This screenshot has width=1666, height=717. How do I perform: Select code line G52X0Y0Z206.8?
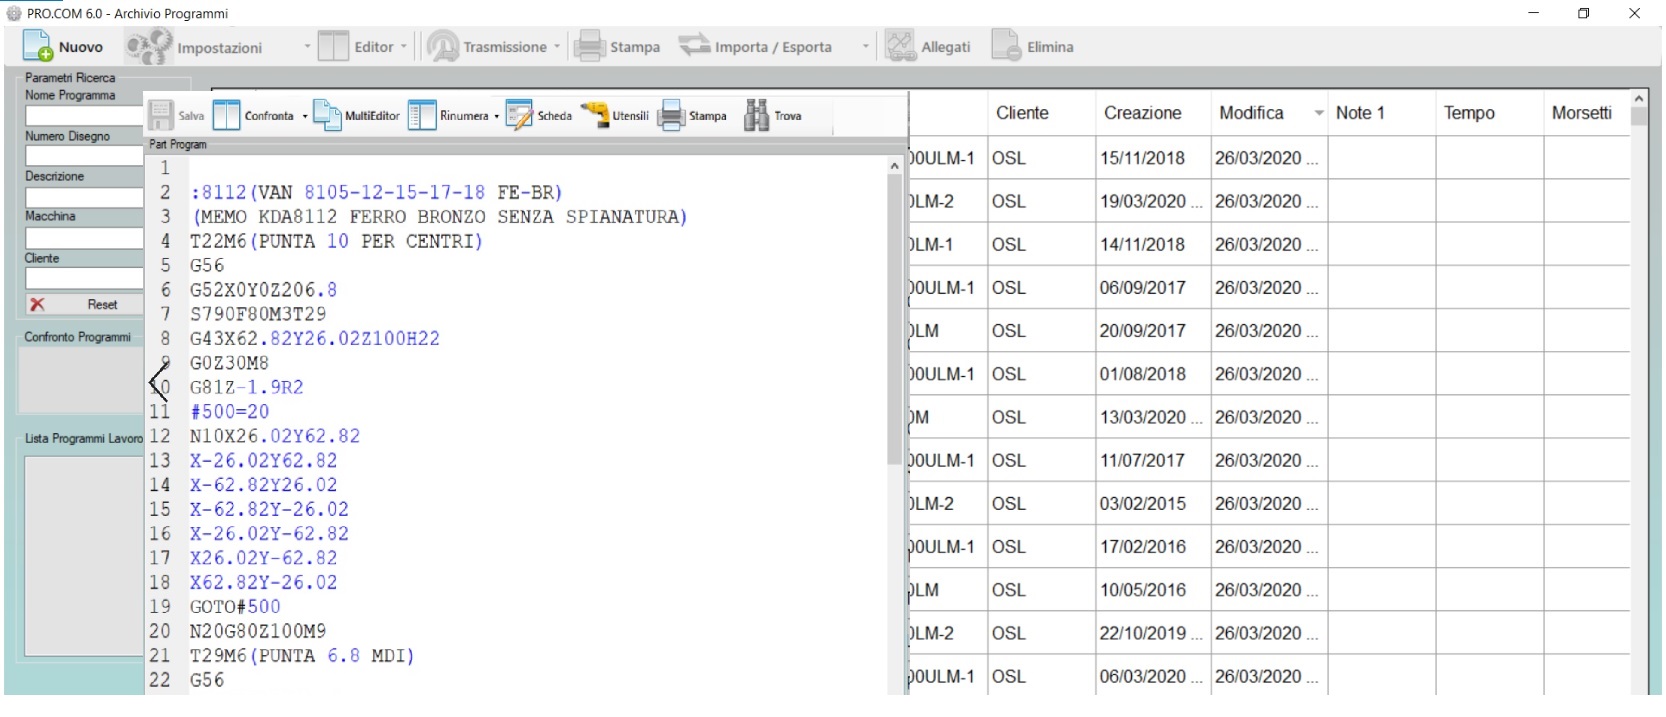click(x=264, y=290)
